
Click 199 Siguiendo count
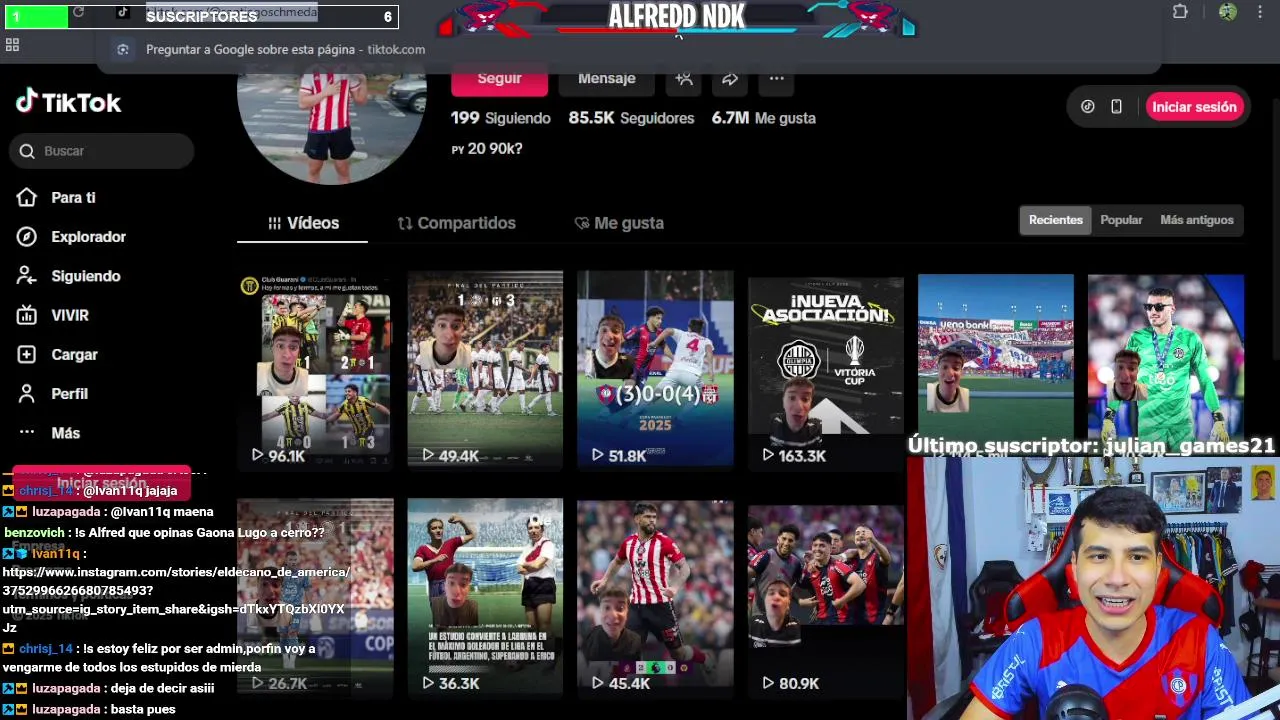point(501,118)
